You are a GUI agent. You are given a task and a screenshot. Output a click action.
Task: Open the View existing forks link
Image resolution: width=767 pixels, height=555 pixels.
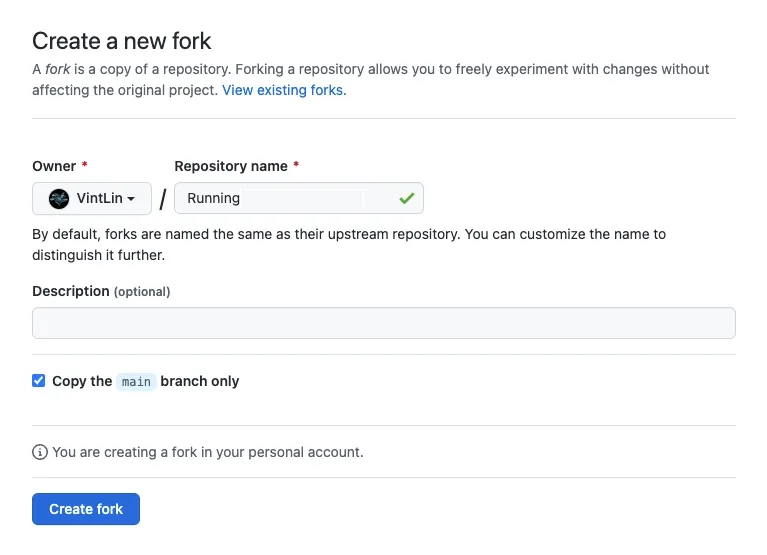click(x=284, y=90)
